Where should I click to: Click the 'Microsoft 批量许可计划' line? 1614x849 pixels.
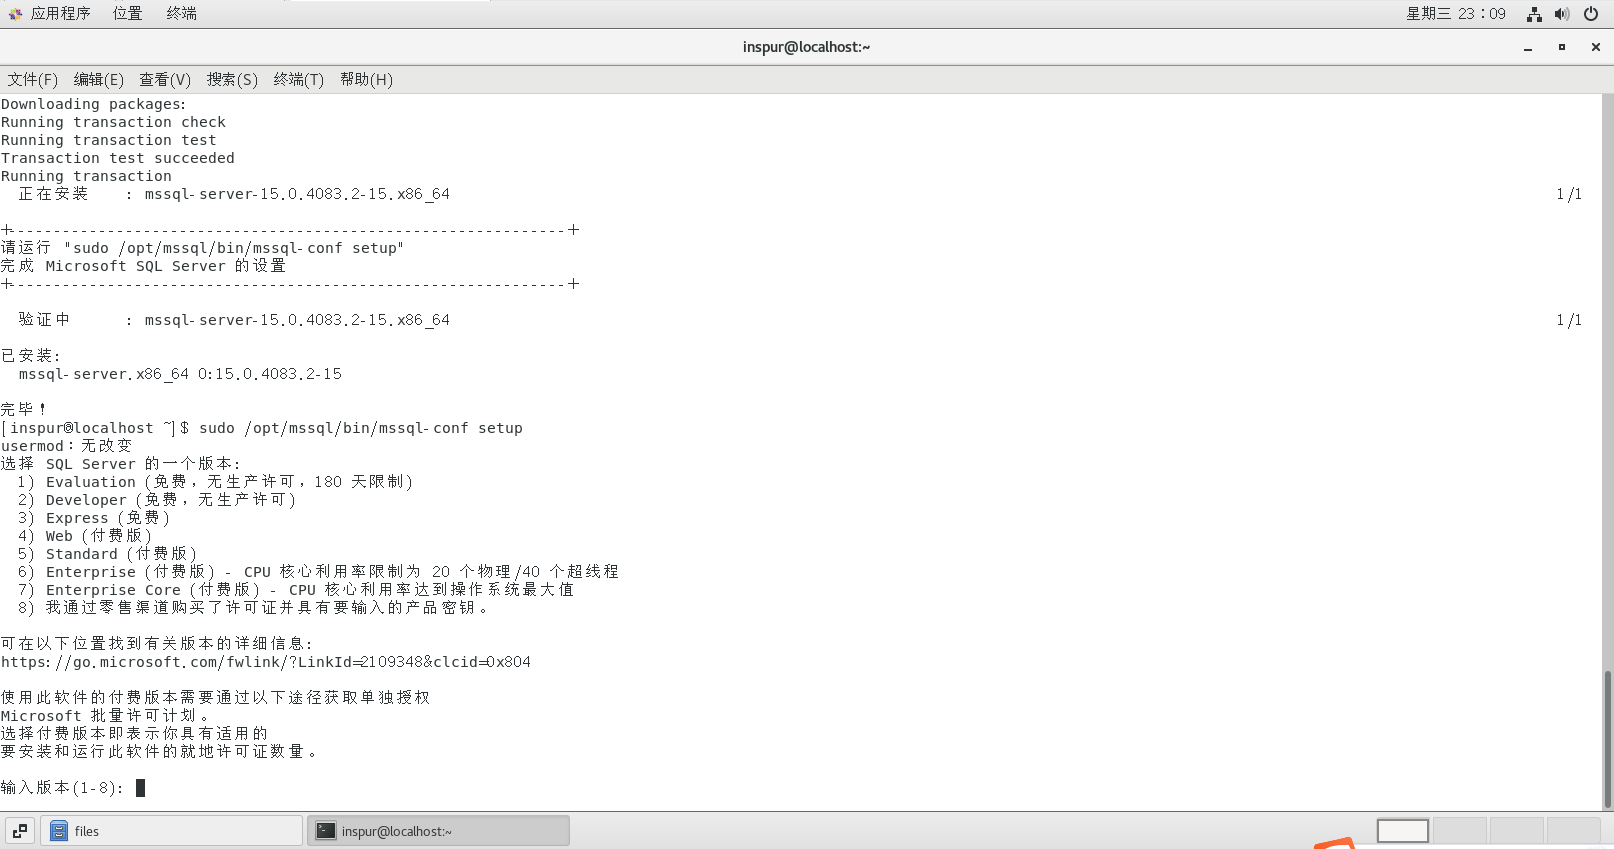[105, 716]
